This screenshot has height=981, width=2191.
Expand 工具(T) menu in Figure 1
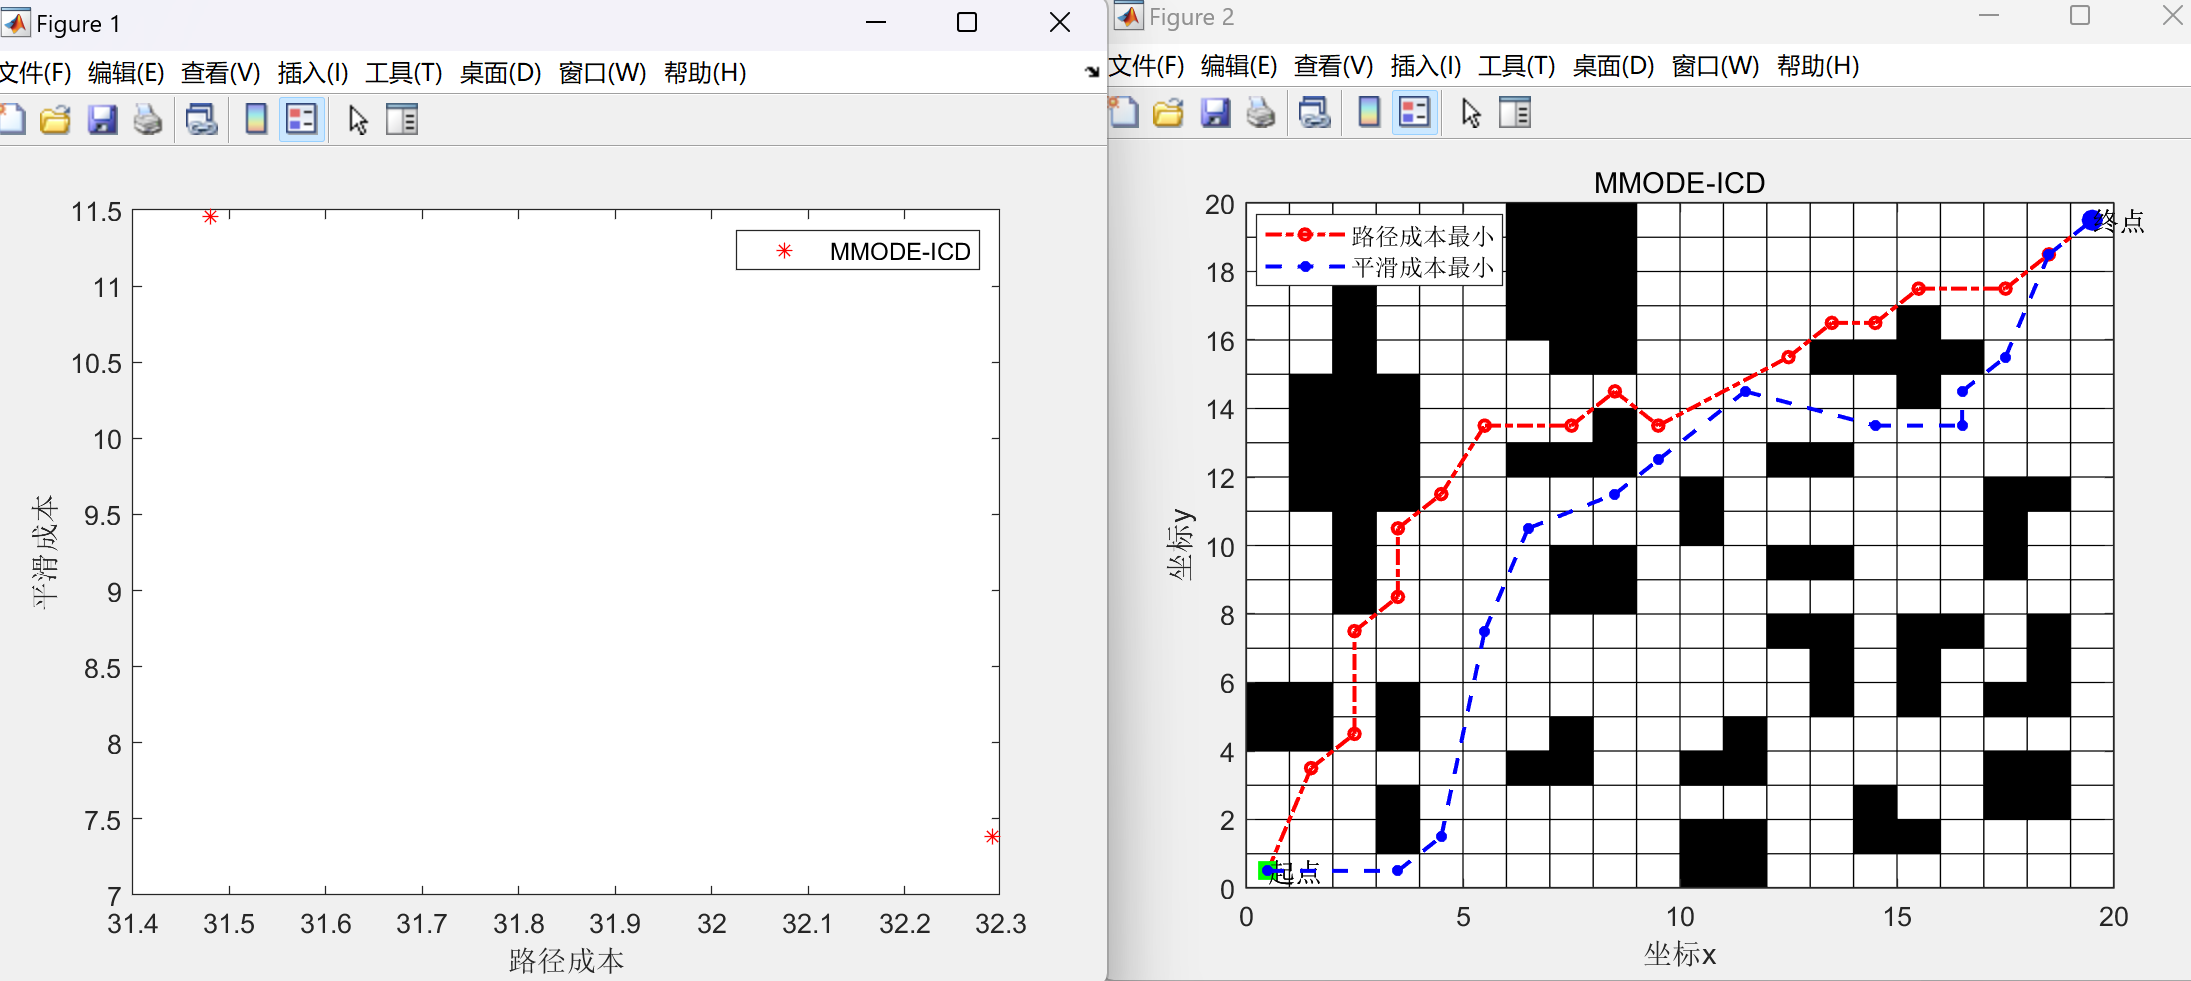pos(403,73)
